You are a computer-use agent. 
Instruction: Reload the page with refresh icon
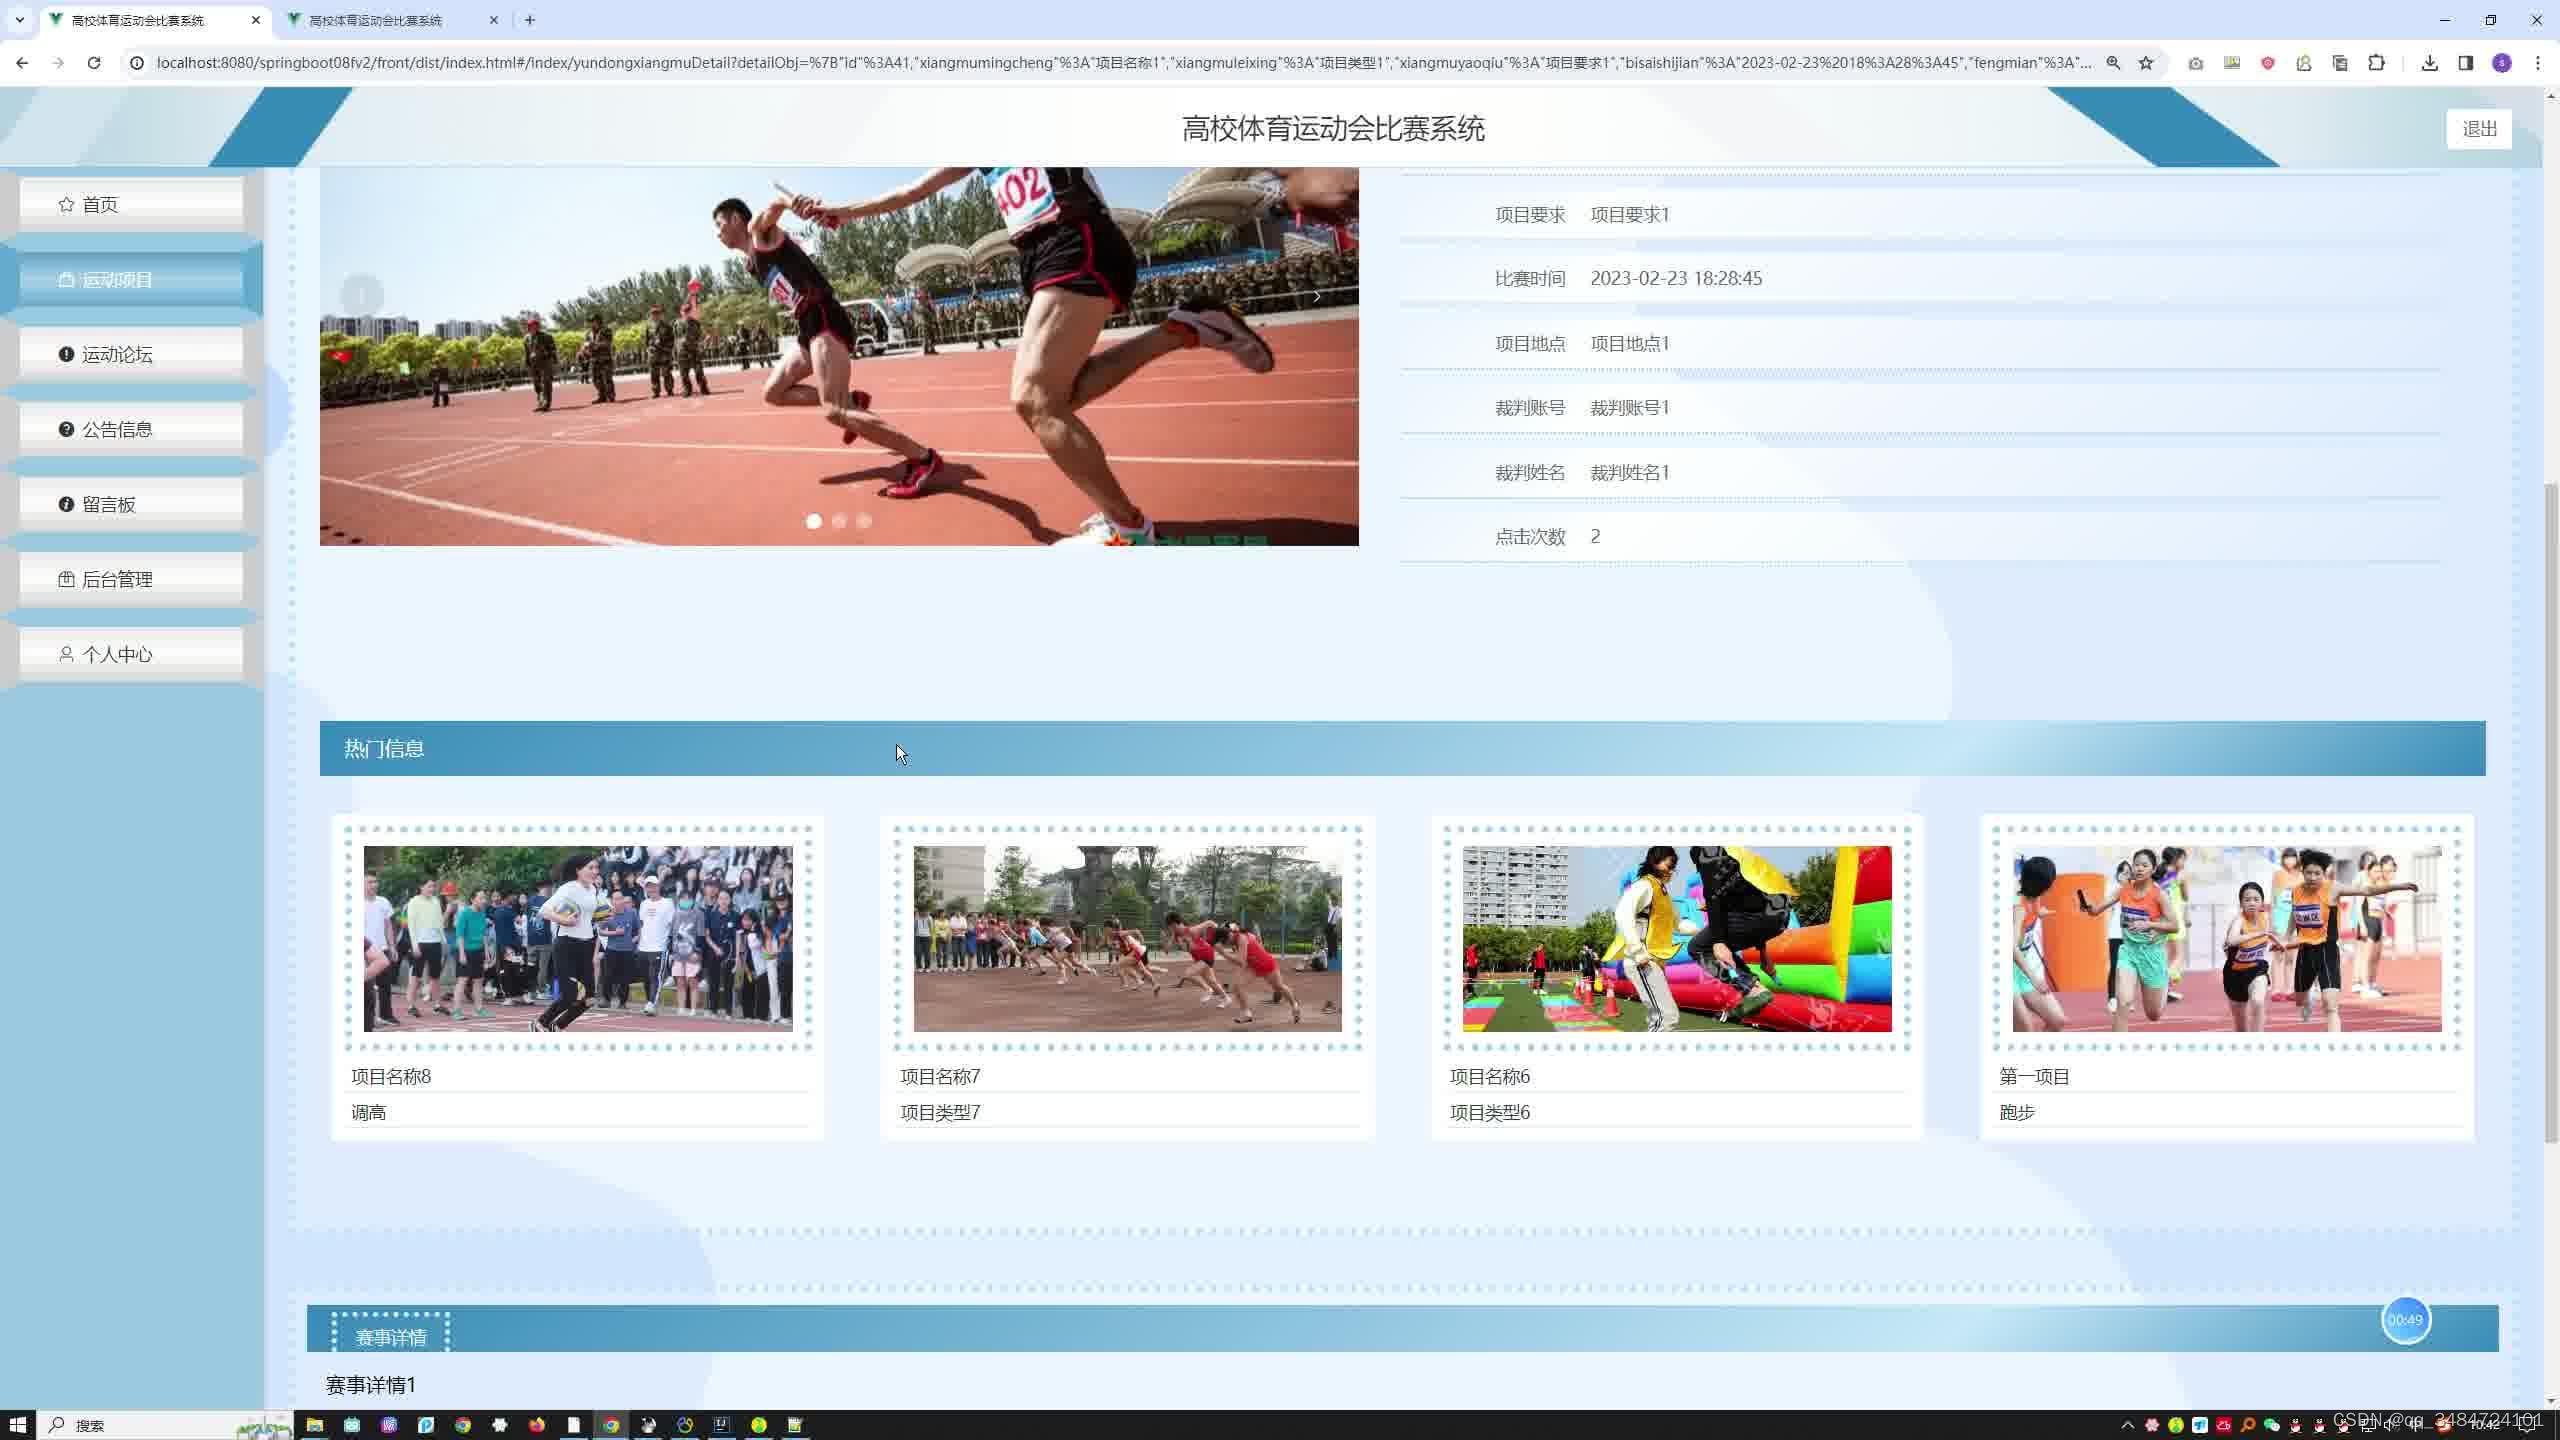tap(94, 63)
